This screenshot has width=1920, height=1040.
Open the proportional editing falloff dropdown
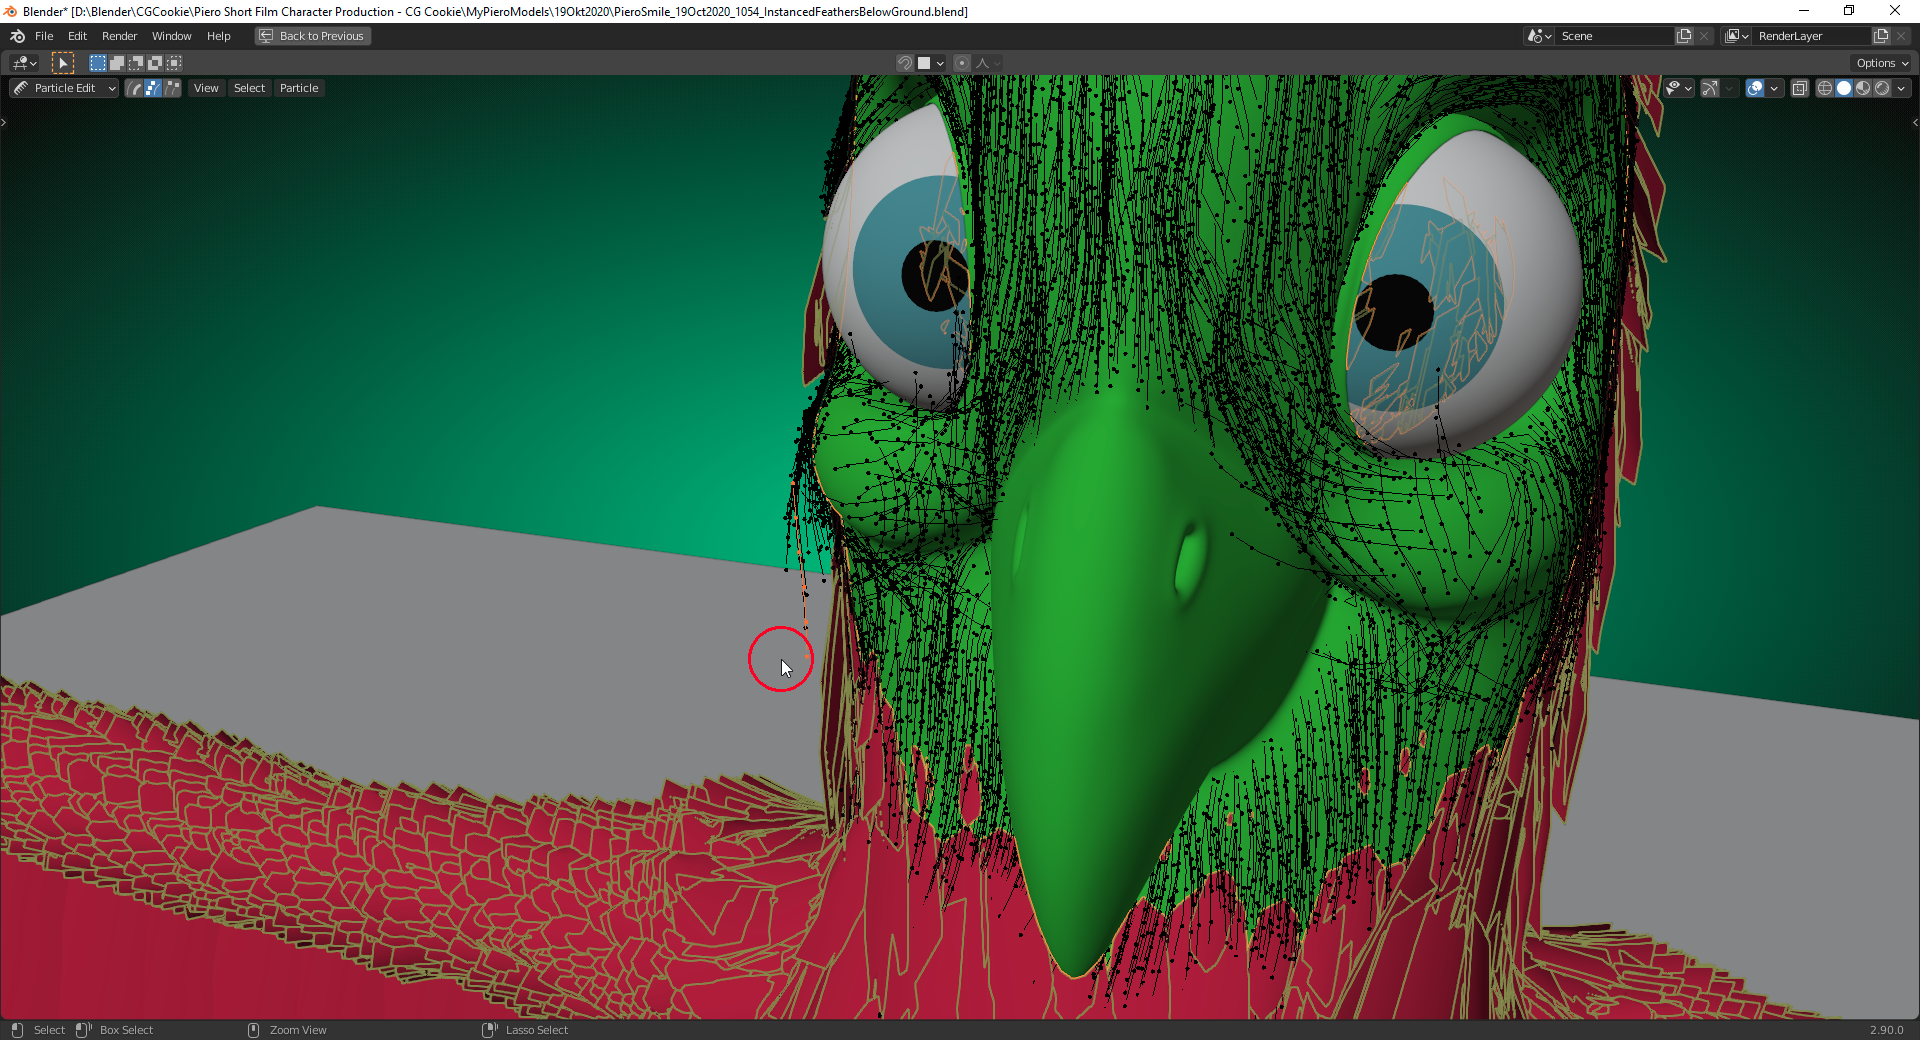coord(985,62)
